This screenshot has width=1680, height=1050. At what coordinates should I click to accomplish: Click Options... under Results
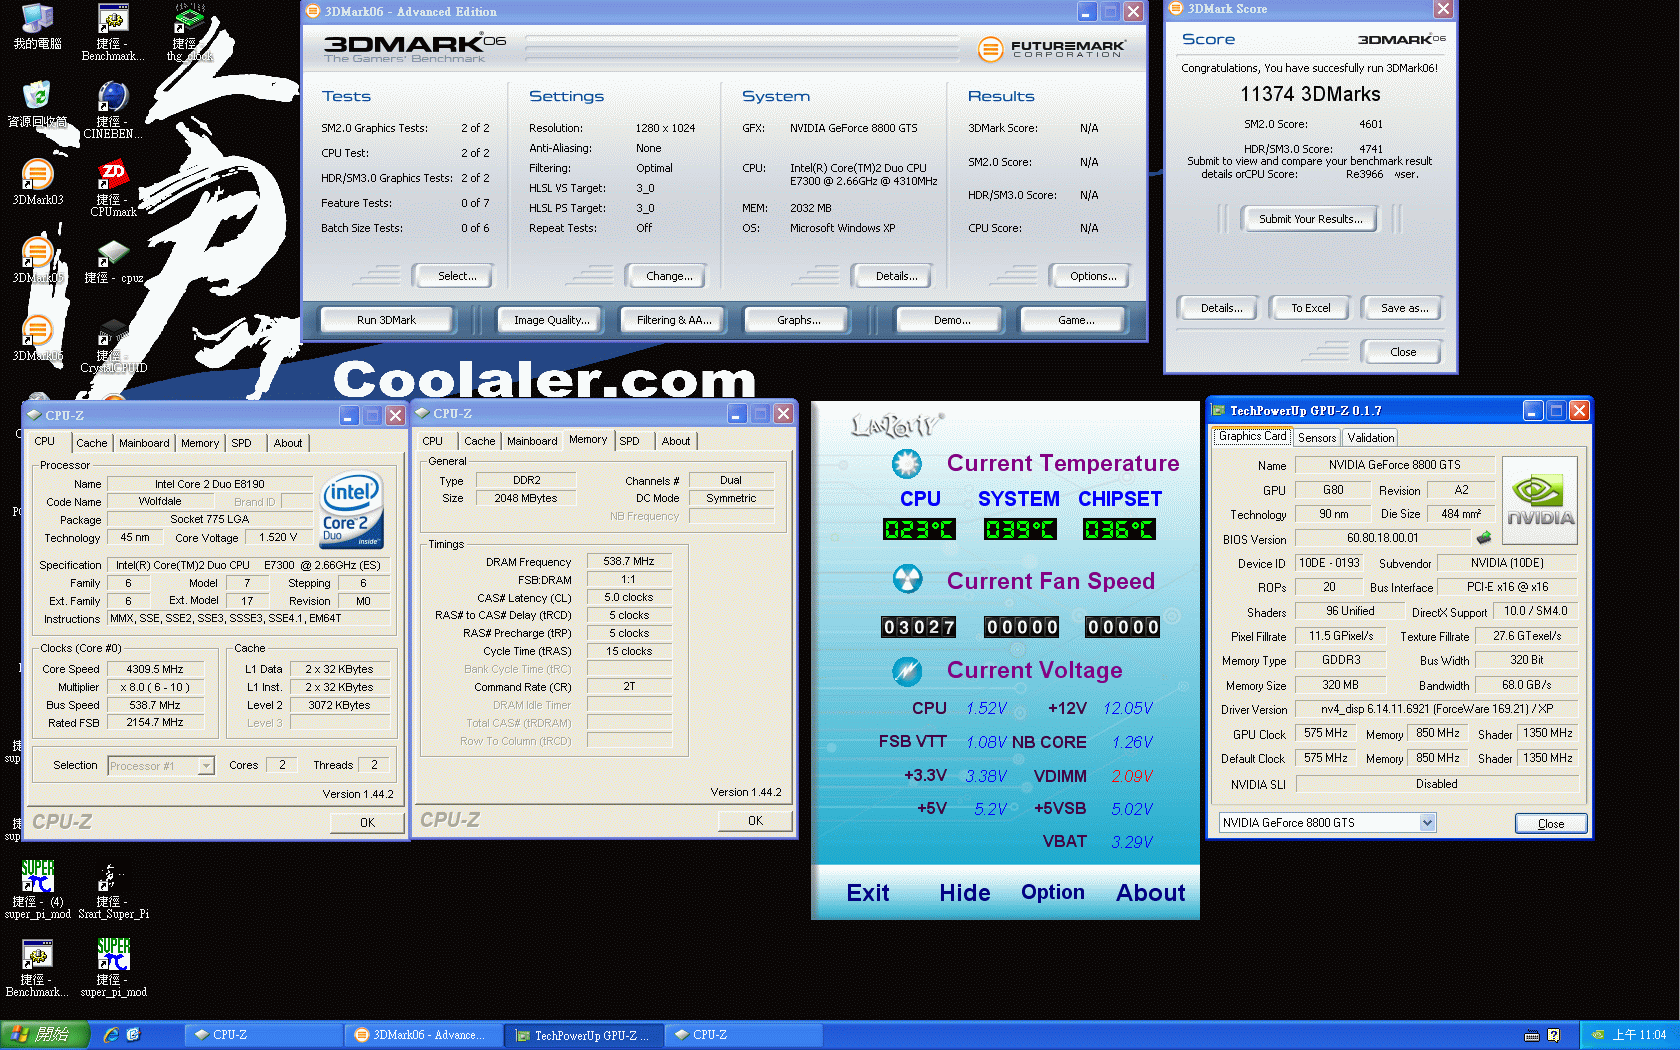1092,276
